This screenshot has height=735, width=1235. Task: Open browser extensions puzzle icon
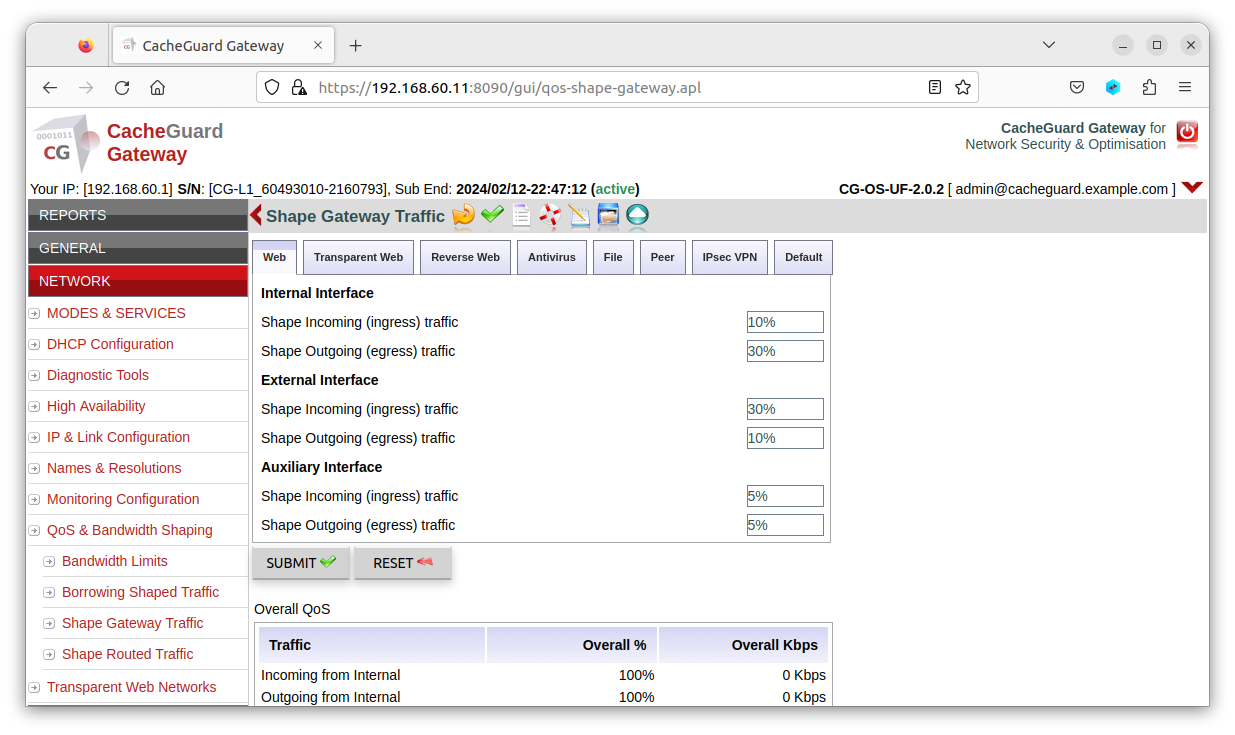point(1149,87)
